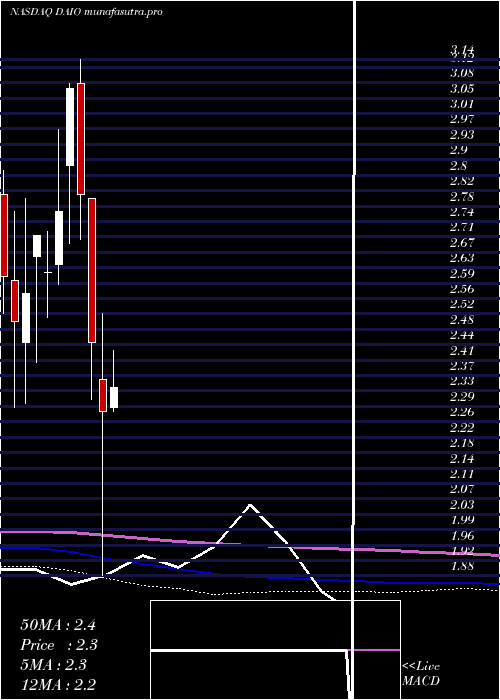
Task: Click the 1.96 price axis label
Action: coord(462,535)
